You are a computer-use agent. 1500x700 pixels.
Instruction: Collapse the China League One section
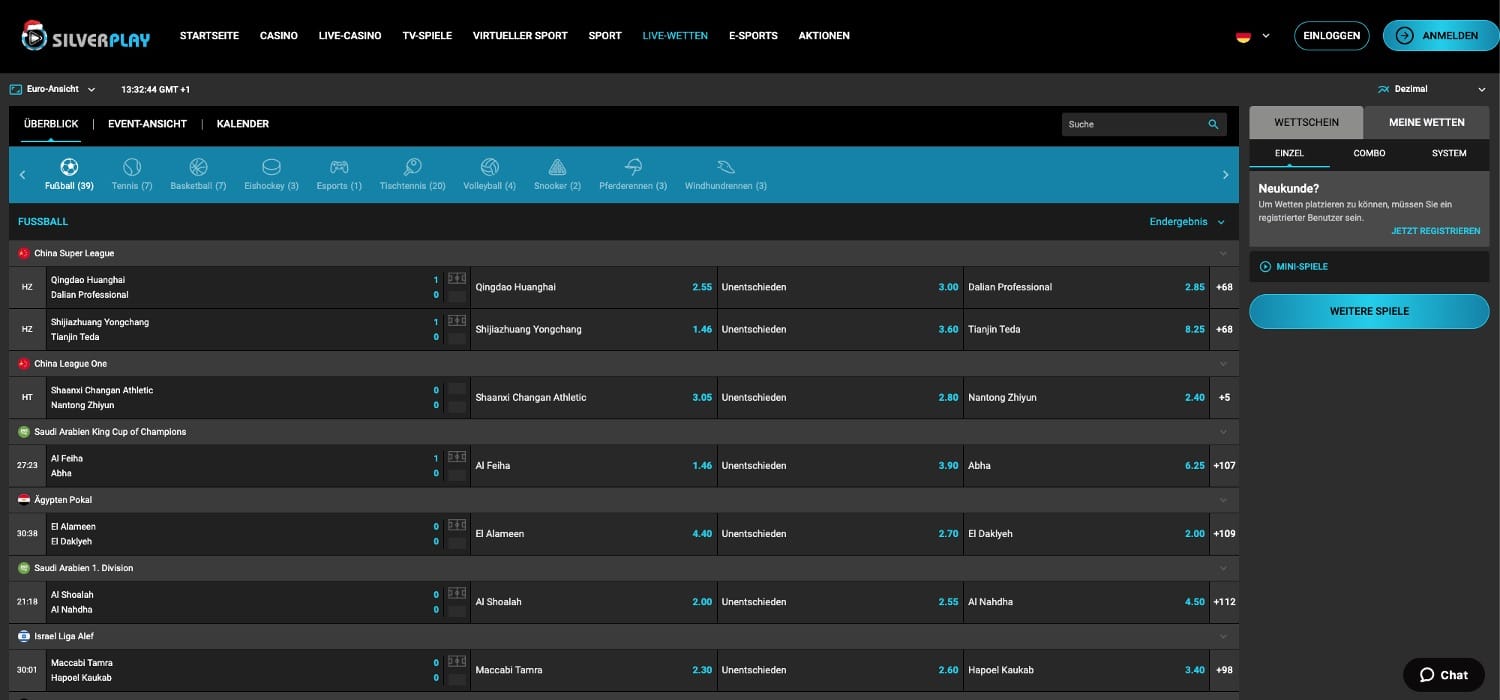point(1222,364)
